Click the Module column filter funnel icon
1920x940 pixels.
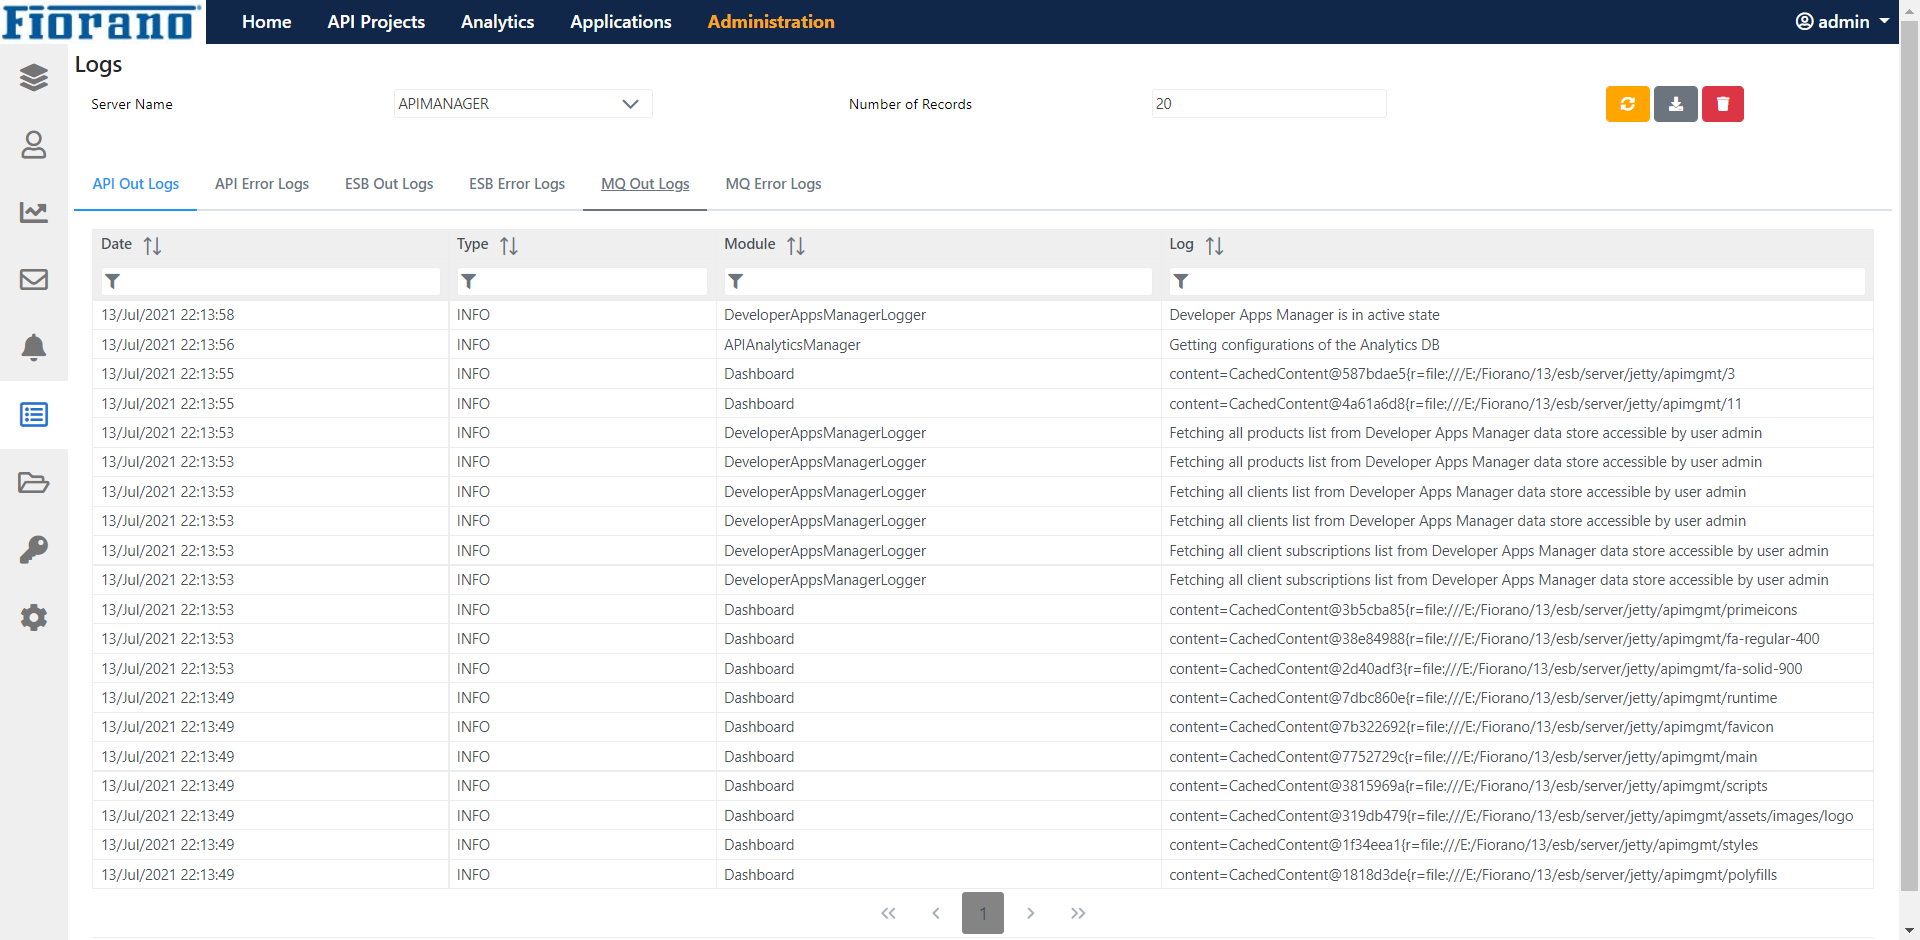pyautogui.click(x=736, y=281)
